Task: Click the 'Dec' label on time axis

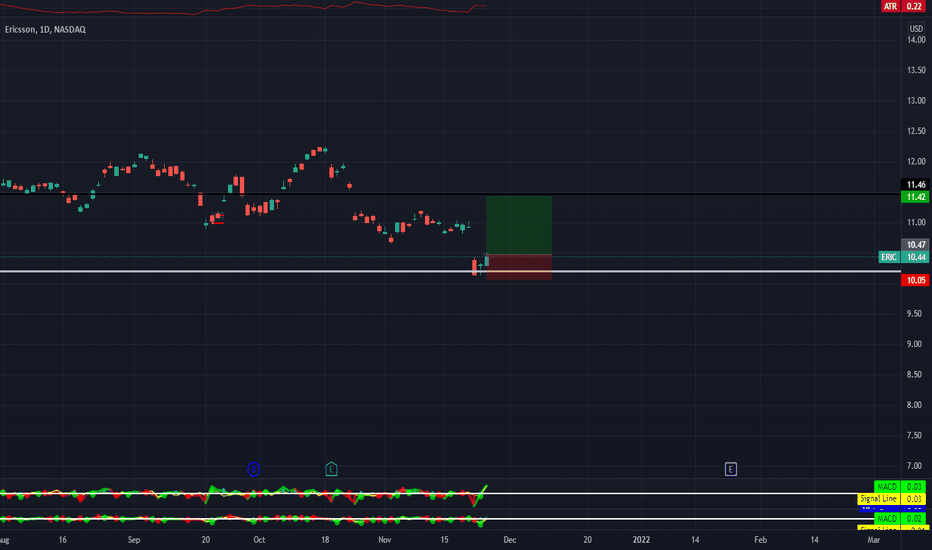Action: tap(509, 540)
